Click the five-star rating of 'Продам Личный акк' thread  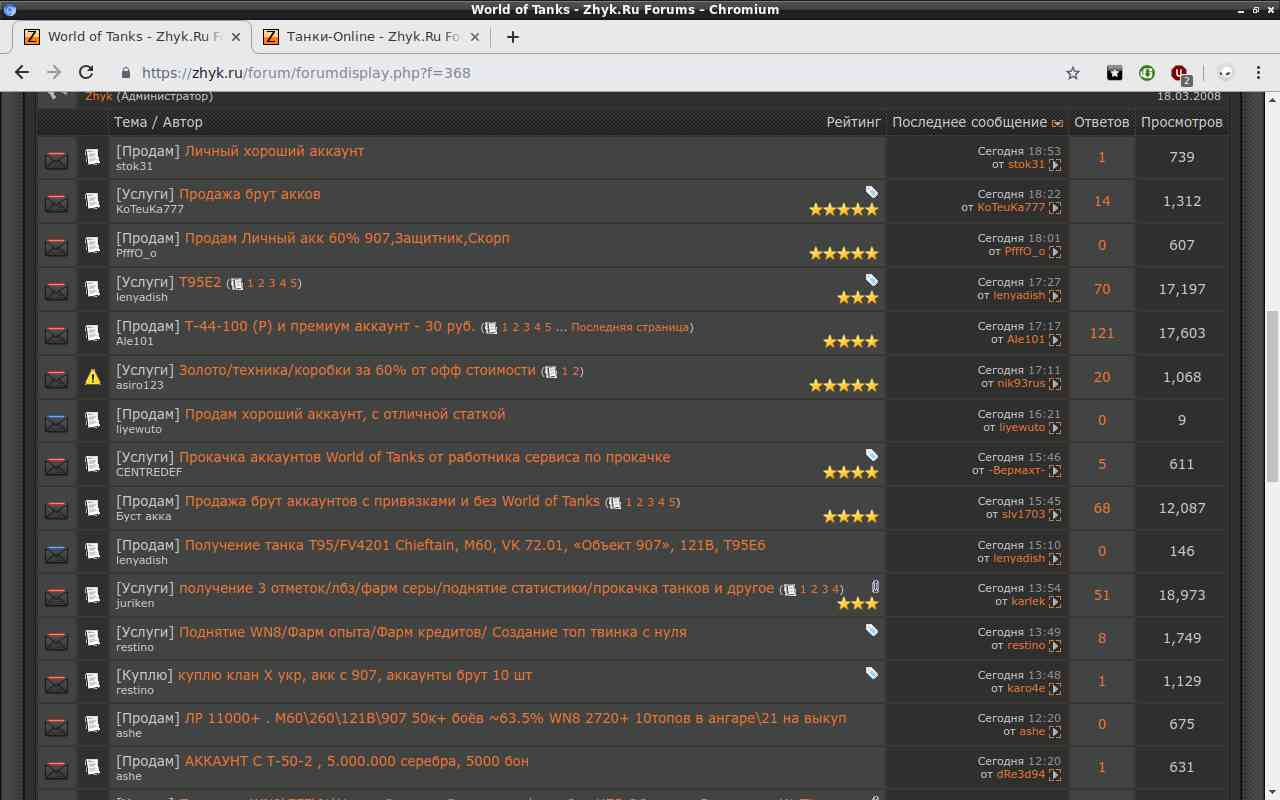tap(843, 253)
